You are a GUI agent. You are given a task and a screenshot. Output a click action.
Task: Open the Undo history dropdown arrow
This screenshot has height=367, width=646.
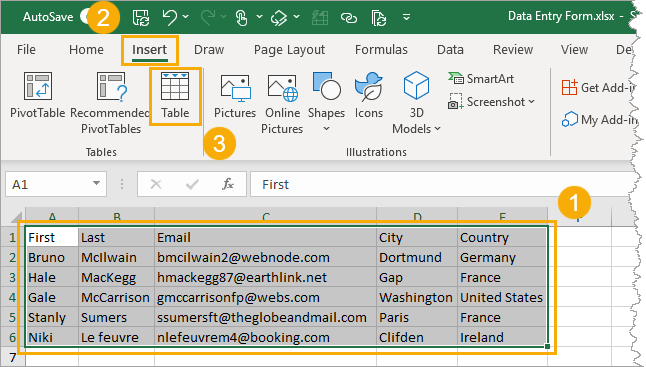(185, 17)
